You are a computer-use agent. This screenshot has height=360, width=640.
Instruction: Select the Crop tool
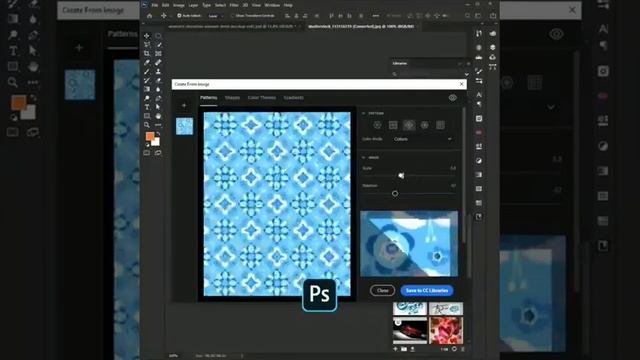tap(147, 53)
